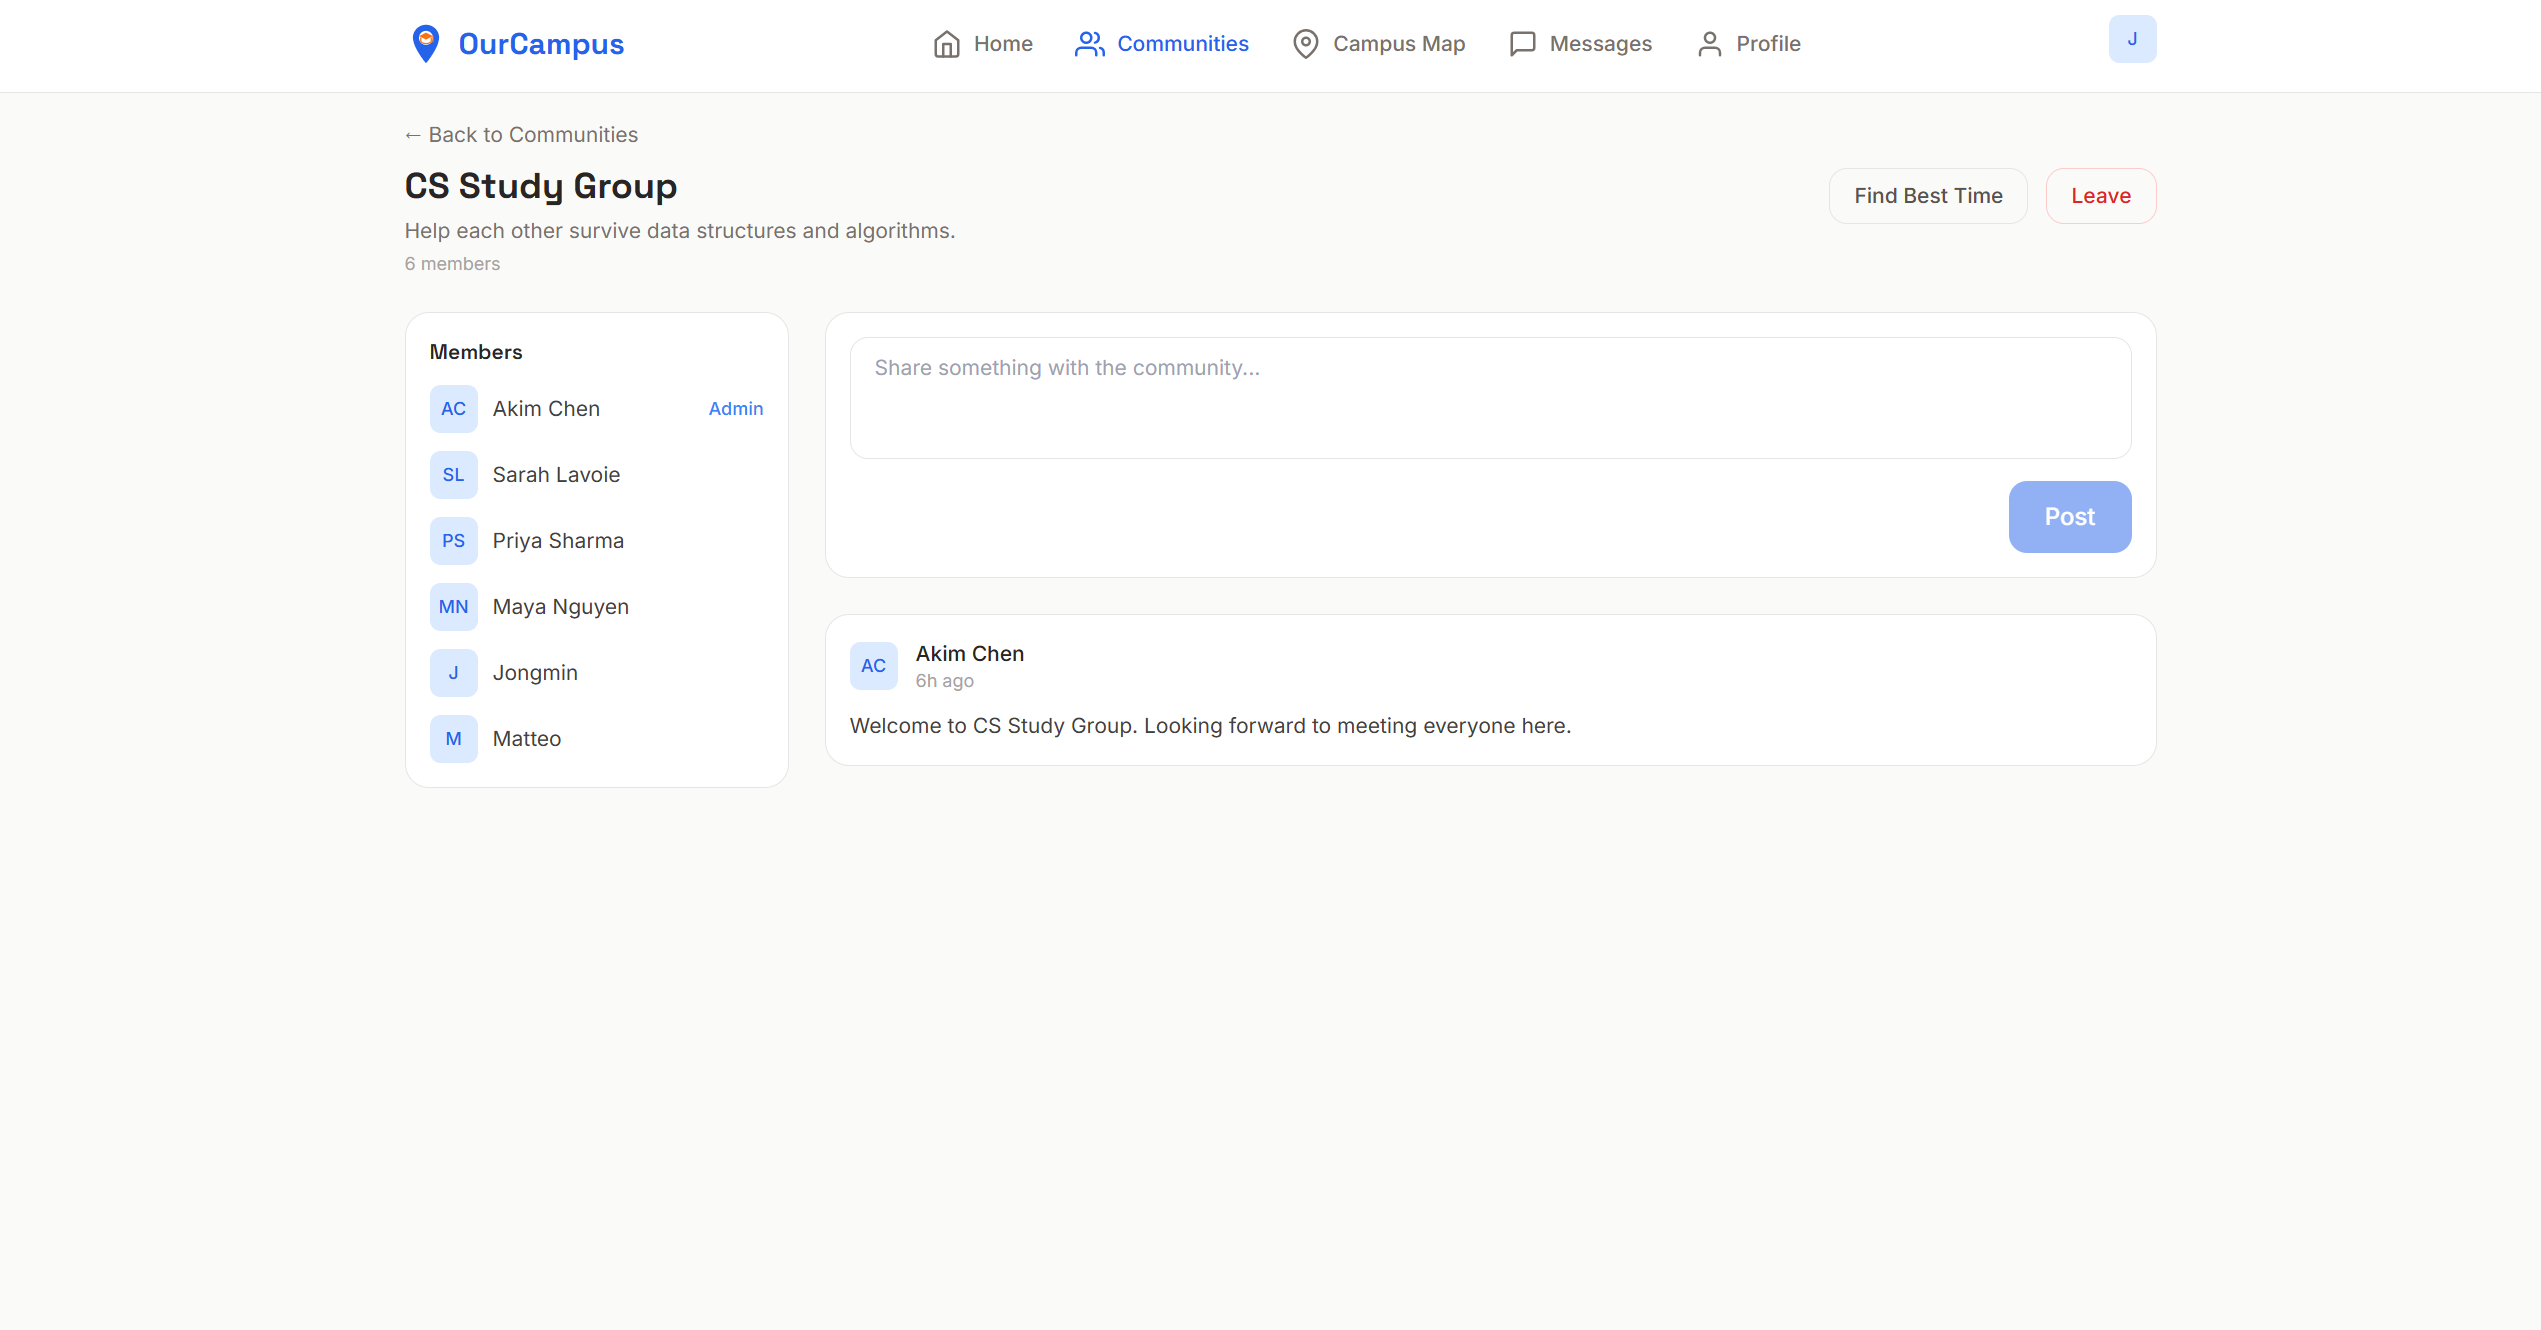This screenshot has width=2541, height=1330.
Task: Open the J avatar in the top corner
Action: coord(2133,38)
